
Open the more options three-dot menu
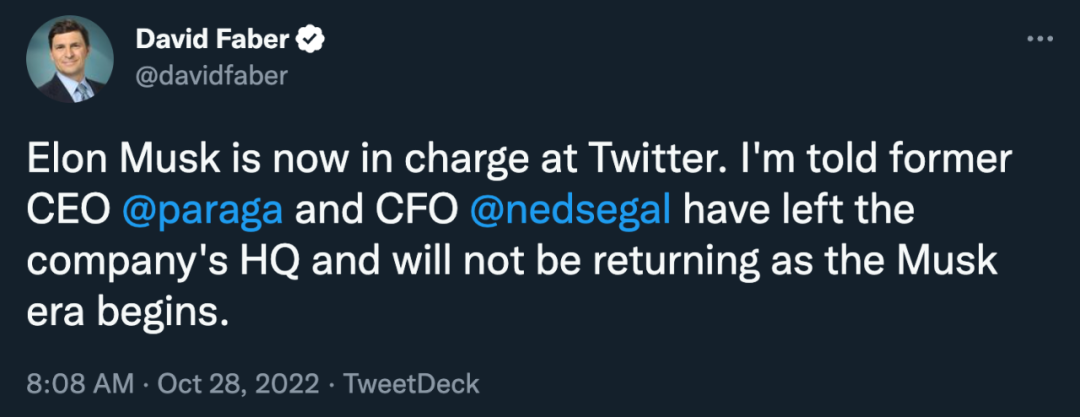(x=1041, y=39)
